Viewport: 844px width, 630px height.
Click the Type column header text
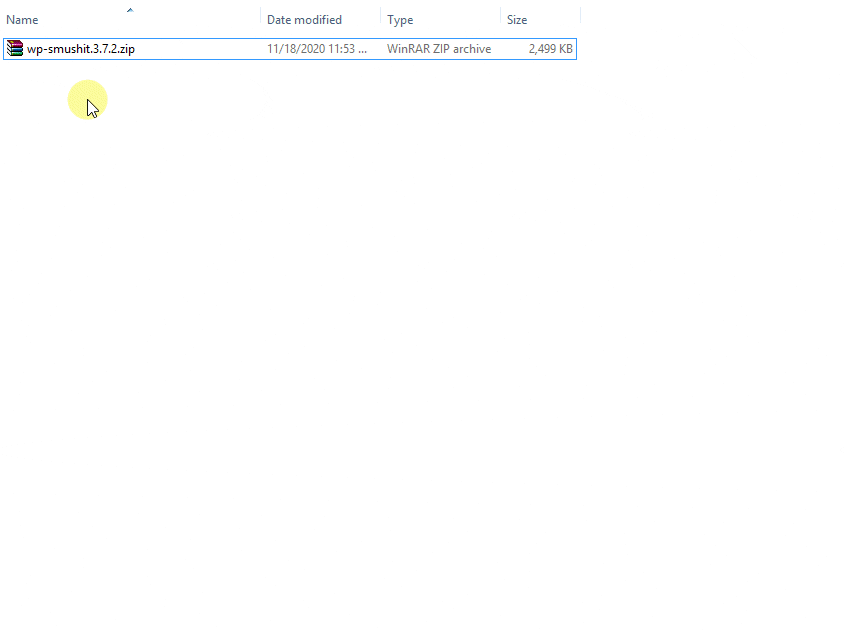[400, 19]
